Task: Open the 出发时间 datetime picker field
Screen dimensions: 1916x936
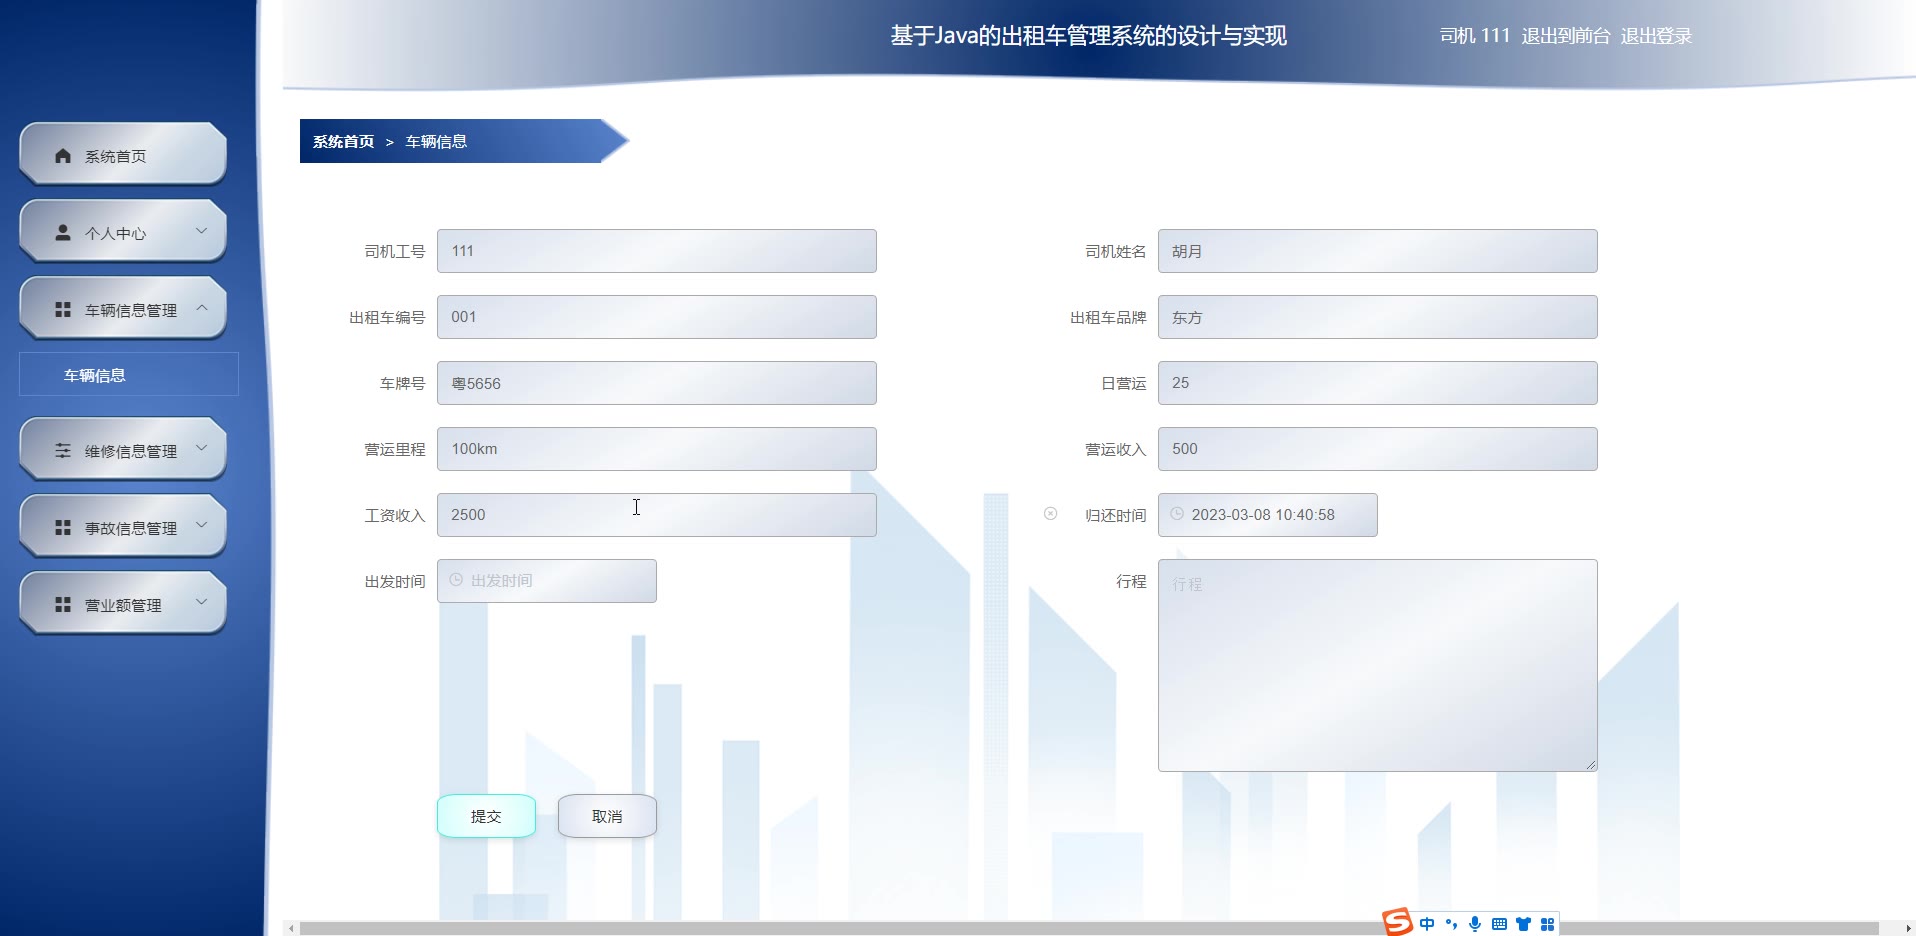Action: pos(547,581)
